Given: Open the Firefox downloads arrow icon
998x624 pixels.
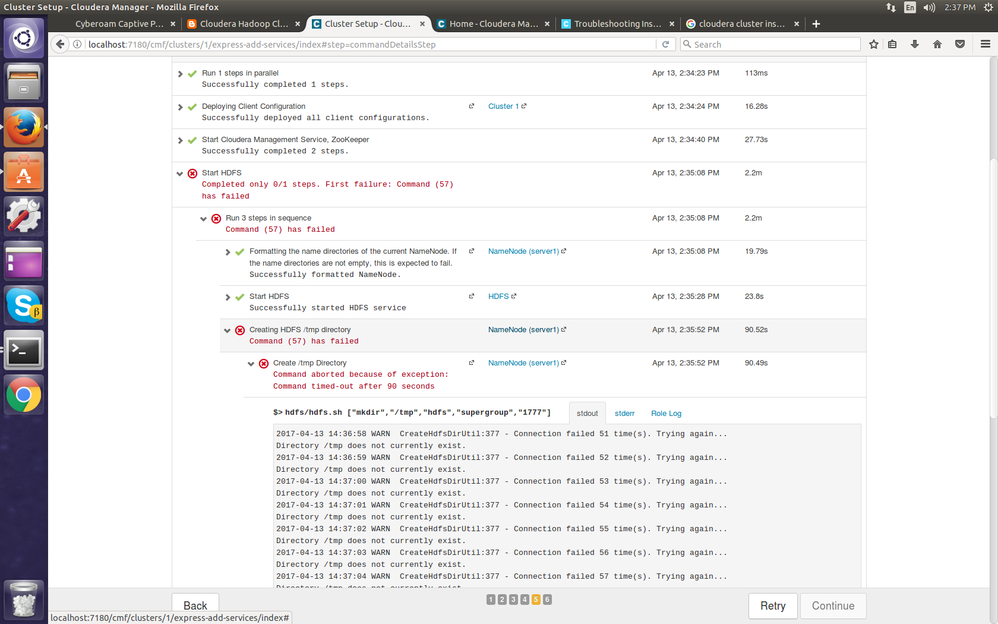Looking at the screenshot, I should click(915, 44).
